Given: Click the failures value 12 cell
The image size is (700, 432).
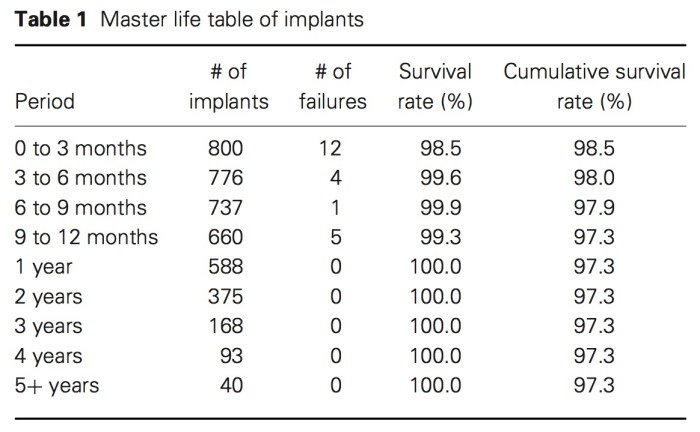Looking at the screenshot, I should click(331, 149).
